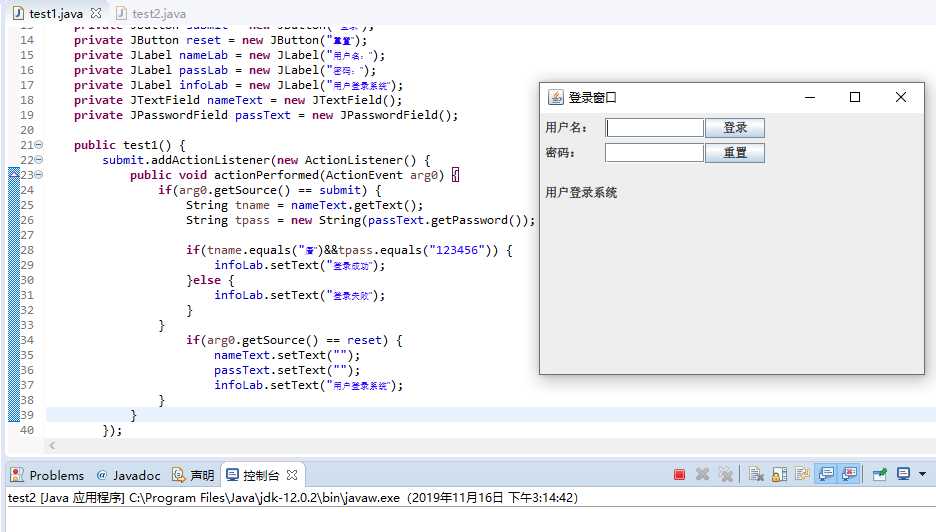Open the console selection dropdown arrow
The image size is (936, 532).
(922, 475)
